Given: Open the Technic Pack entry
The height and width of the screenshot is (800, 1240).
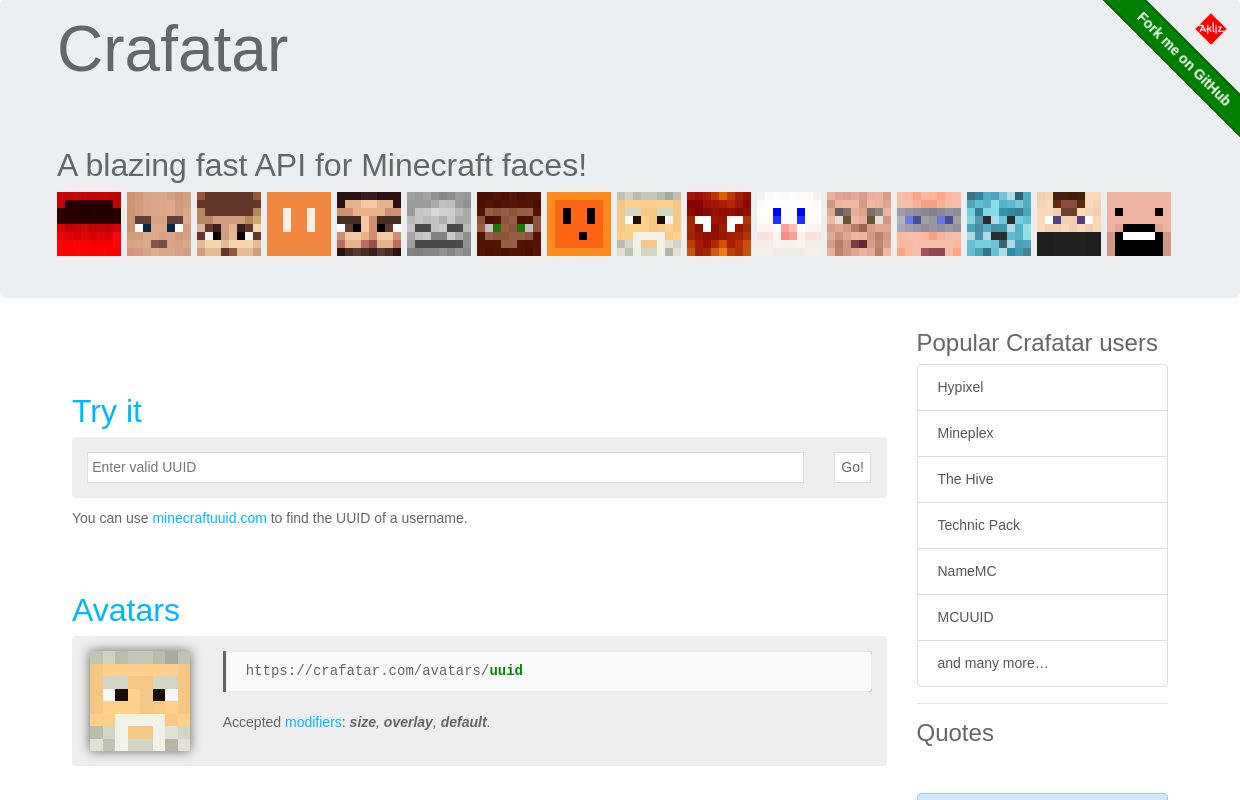Looking at the screenshot, I should coord(1042,525).
